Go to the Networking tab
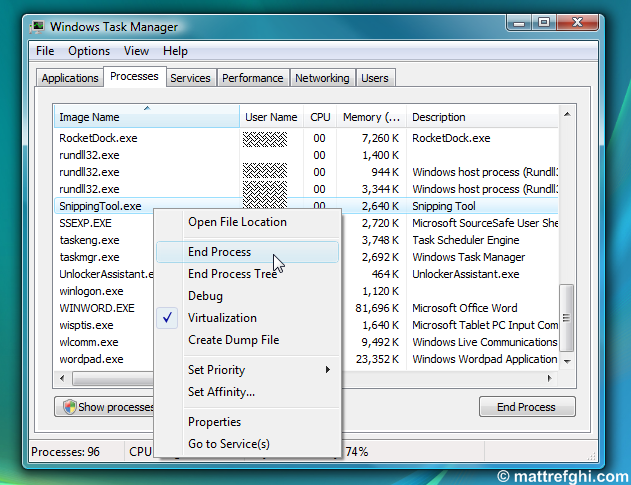This screenshot has height=485, width=631. [x=322, y=78]
